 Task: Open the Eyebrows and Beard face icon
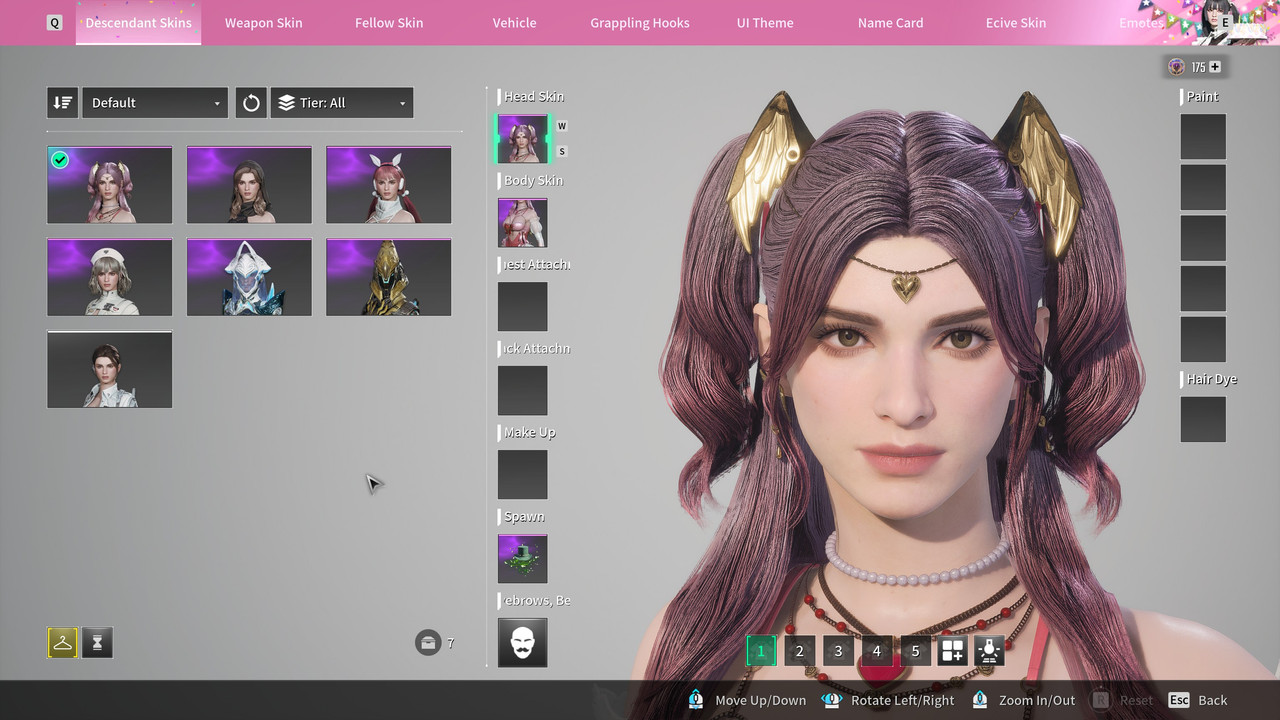coord(523,643)
